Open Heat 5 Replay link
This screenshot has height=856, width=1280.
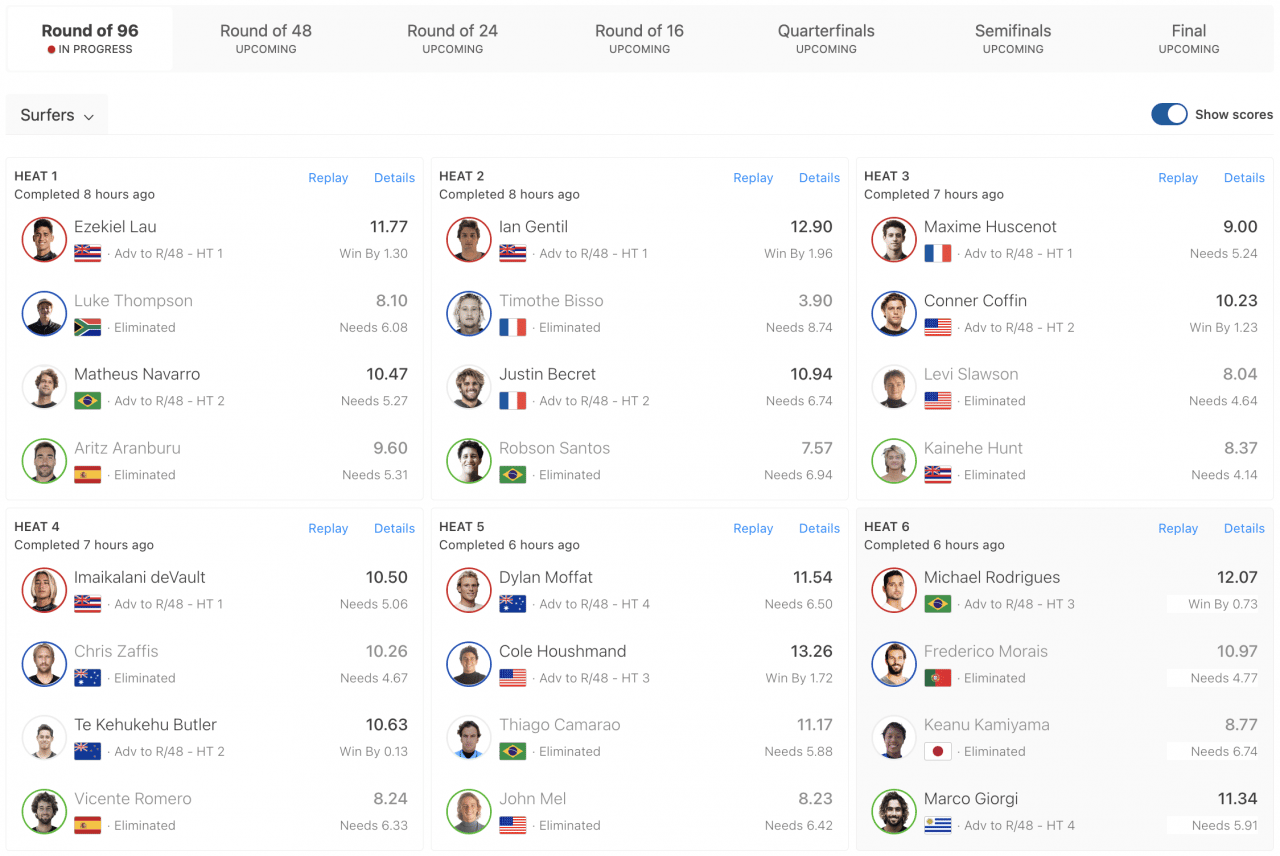[753, 529]
